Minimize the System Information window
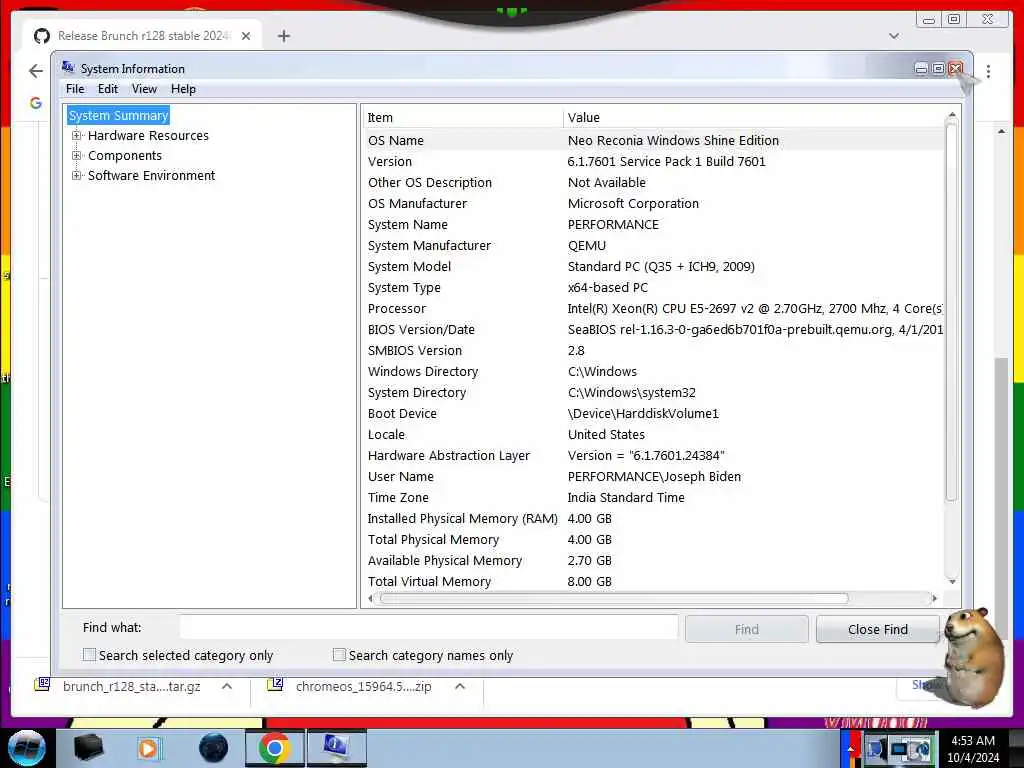 click(921, 68)
